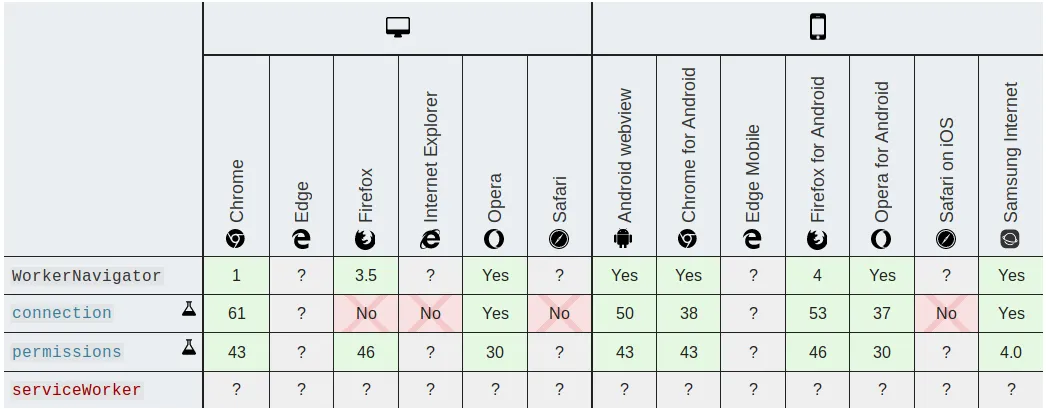Open the serviceWorker property link

[x=77, y=390]
